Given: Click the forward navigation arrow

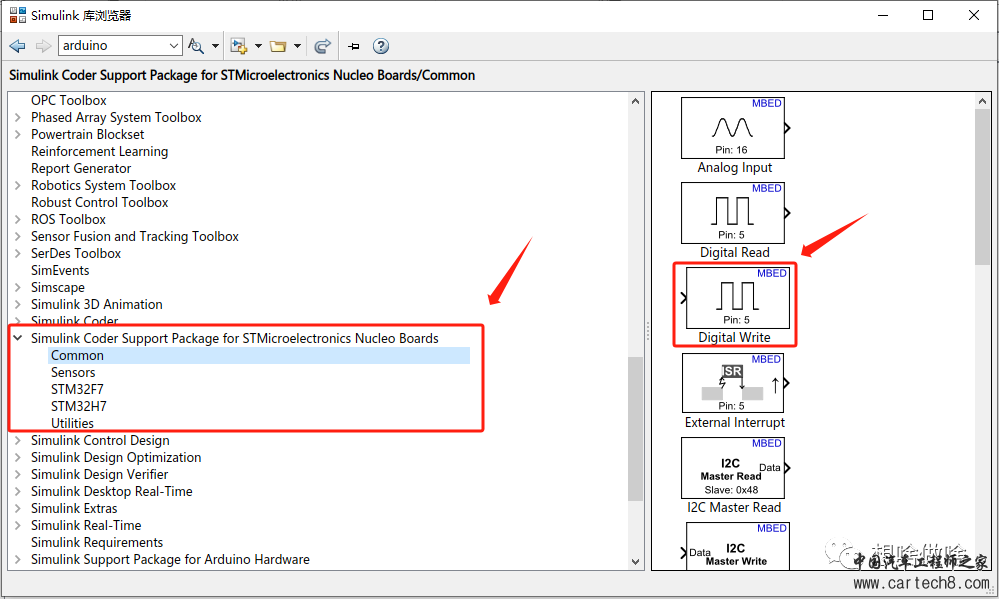Looking at the screenshot, I should pyautogui.click(x=43, y=46).
